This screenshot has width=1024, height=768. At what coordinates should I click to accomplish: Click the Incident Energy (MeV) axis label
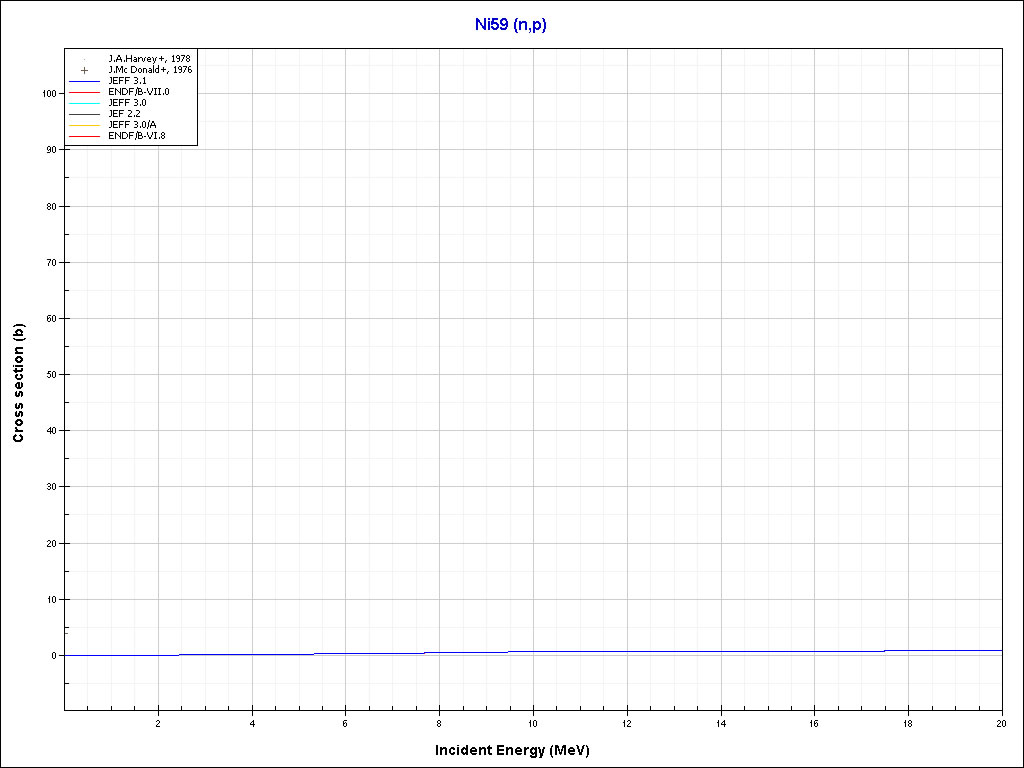[x=519, y=750]
